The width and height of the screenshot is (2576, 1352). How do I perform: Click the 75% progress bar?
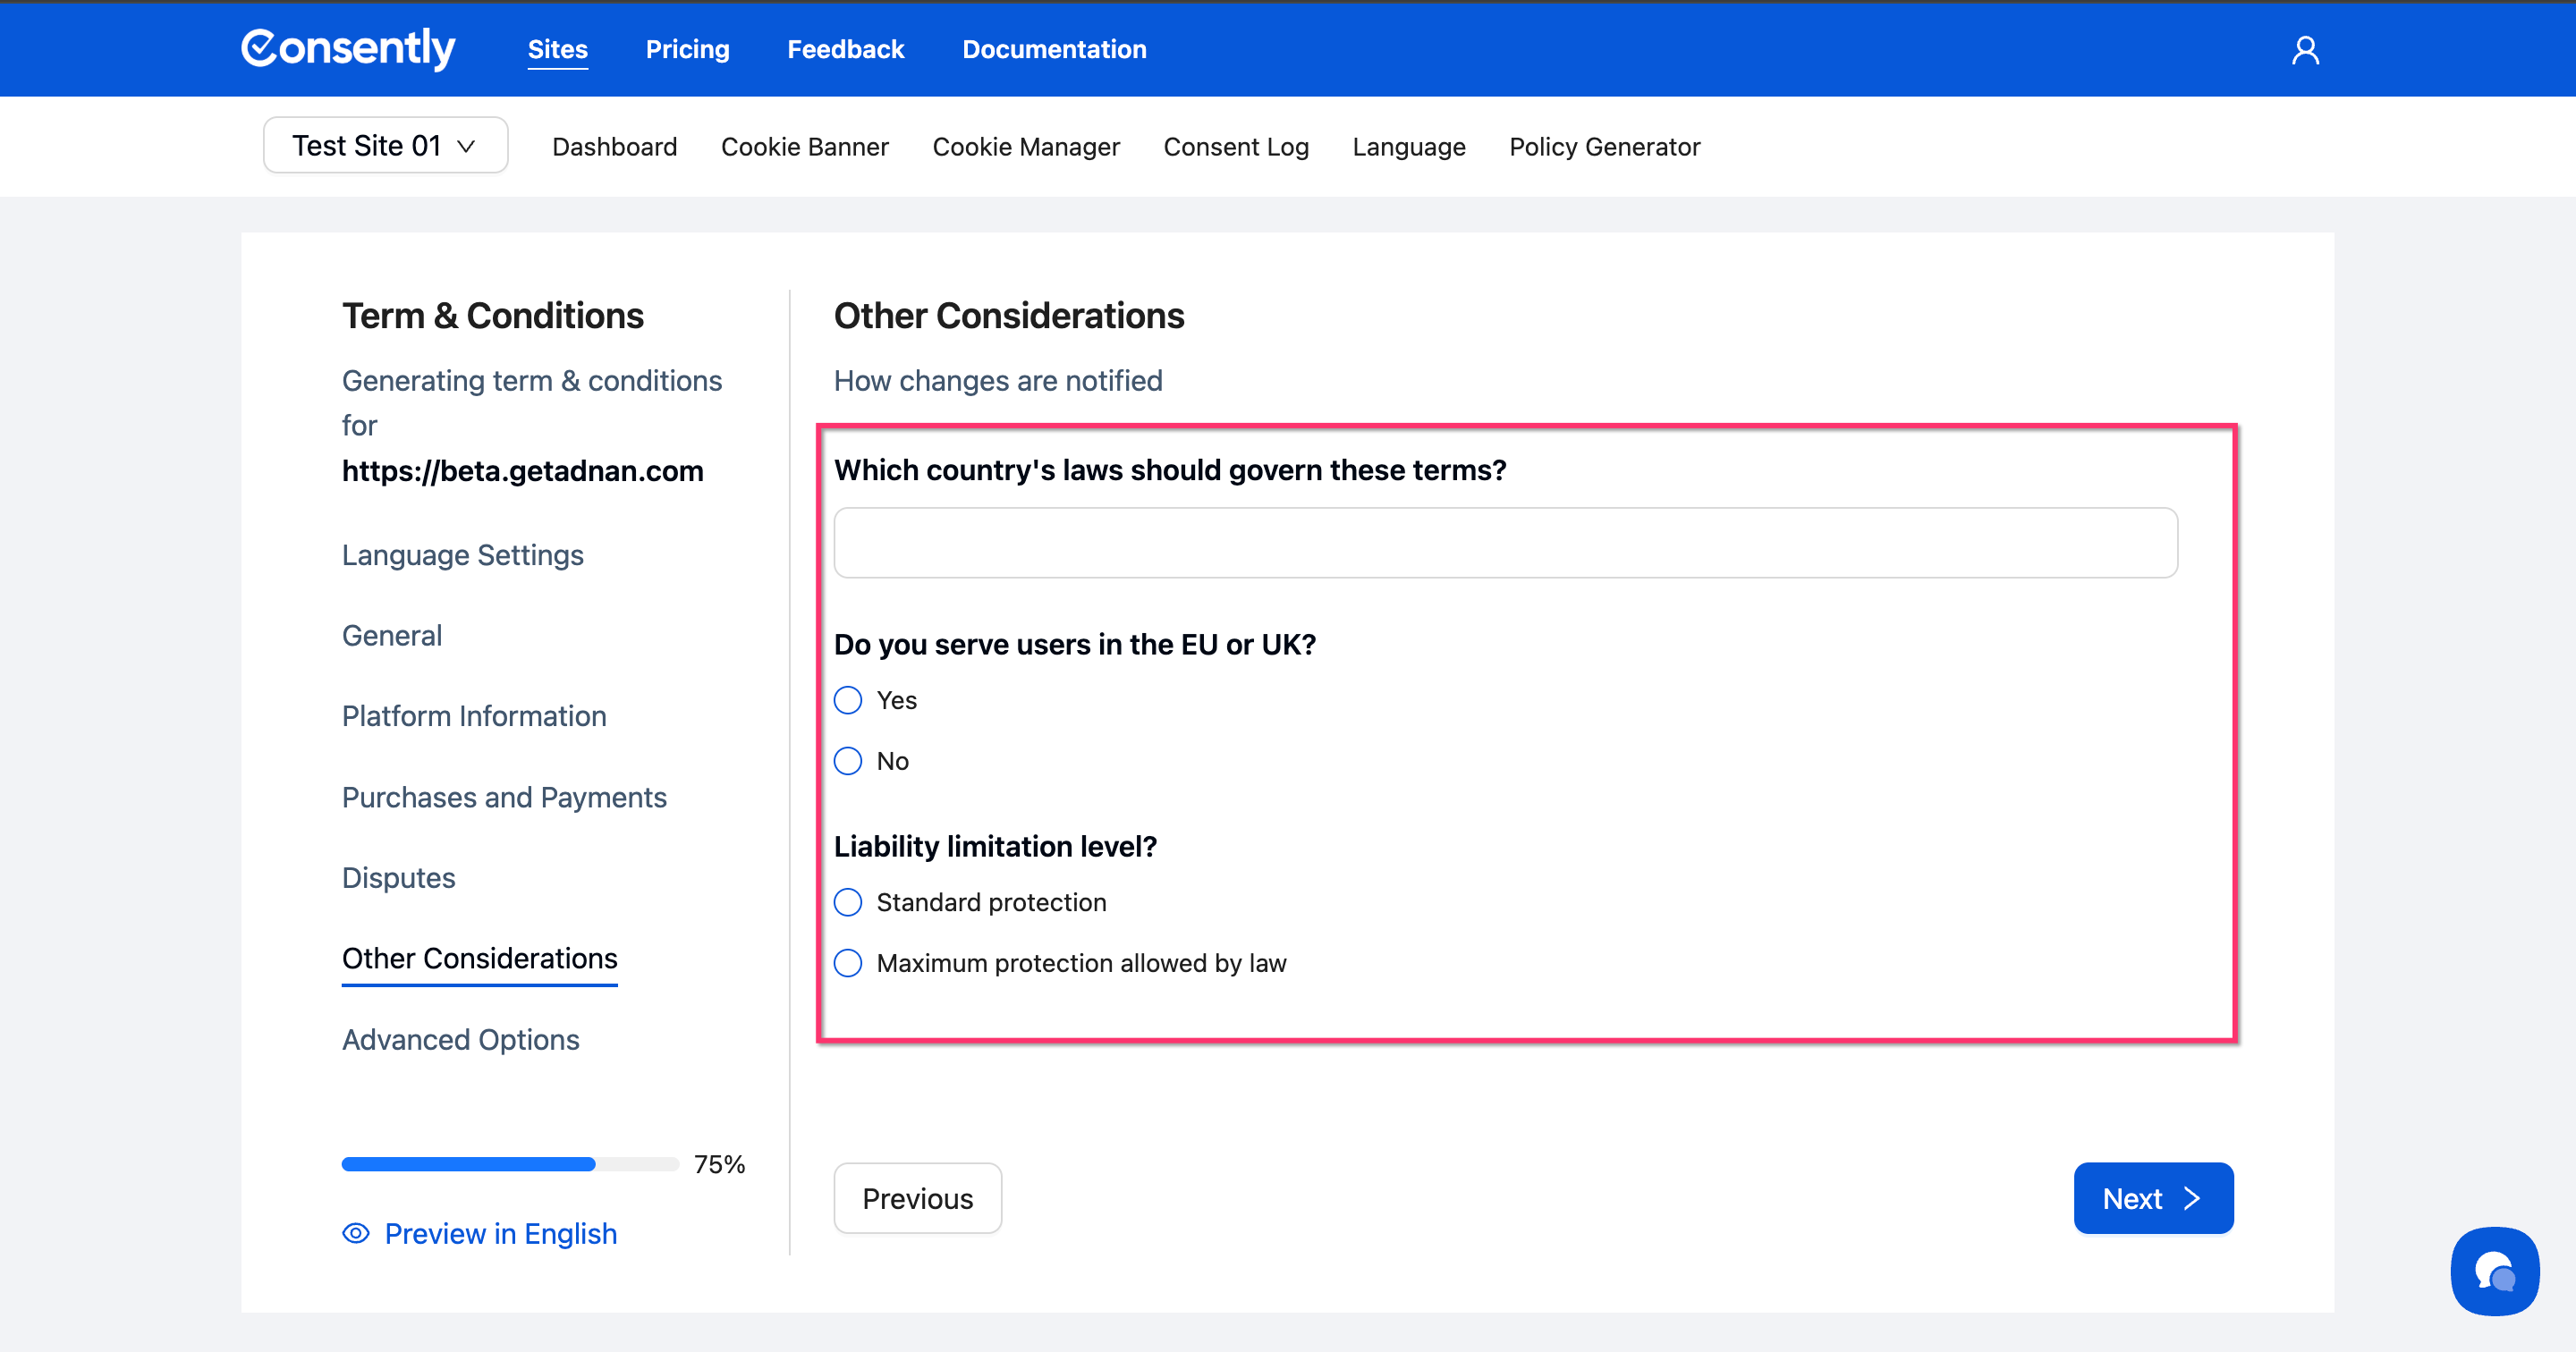coord(510,1164)
